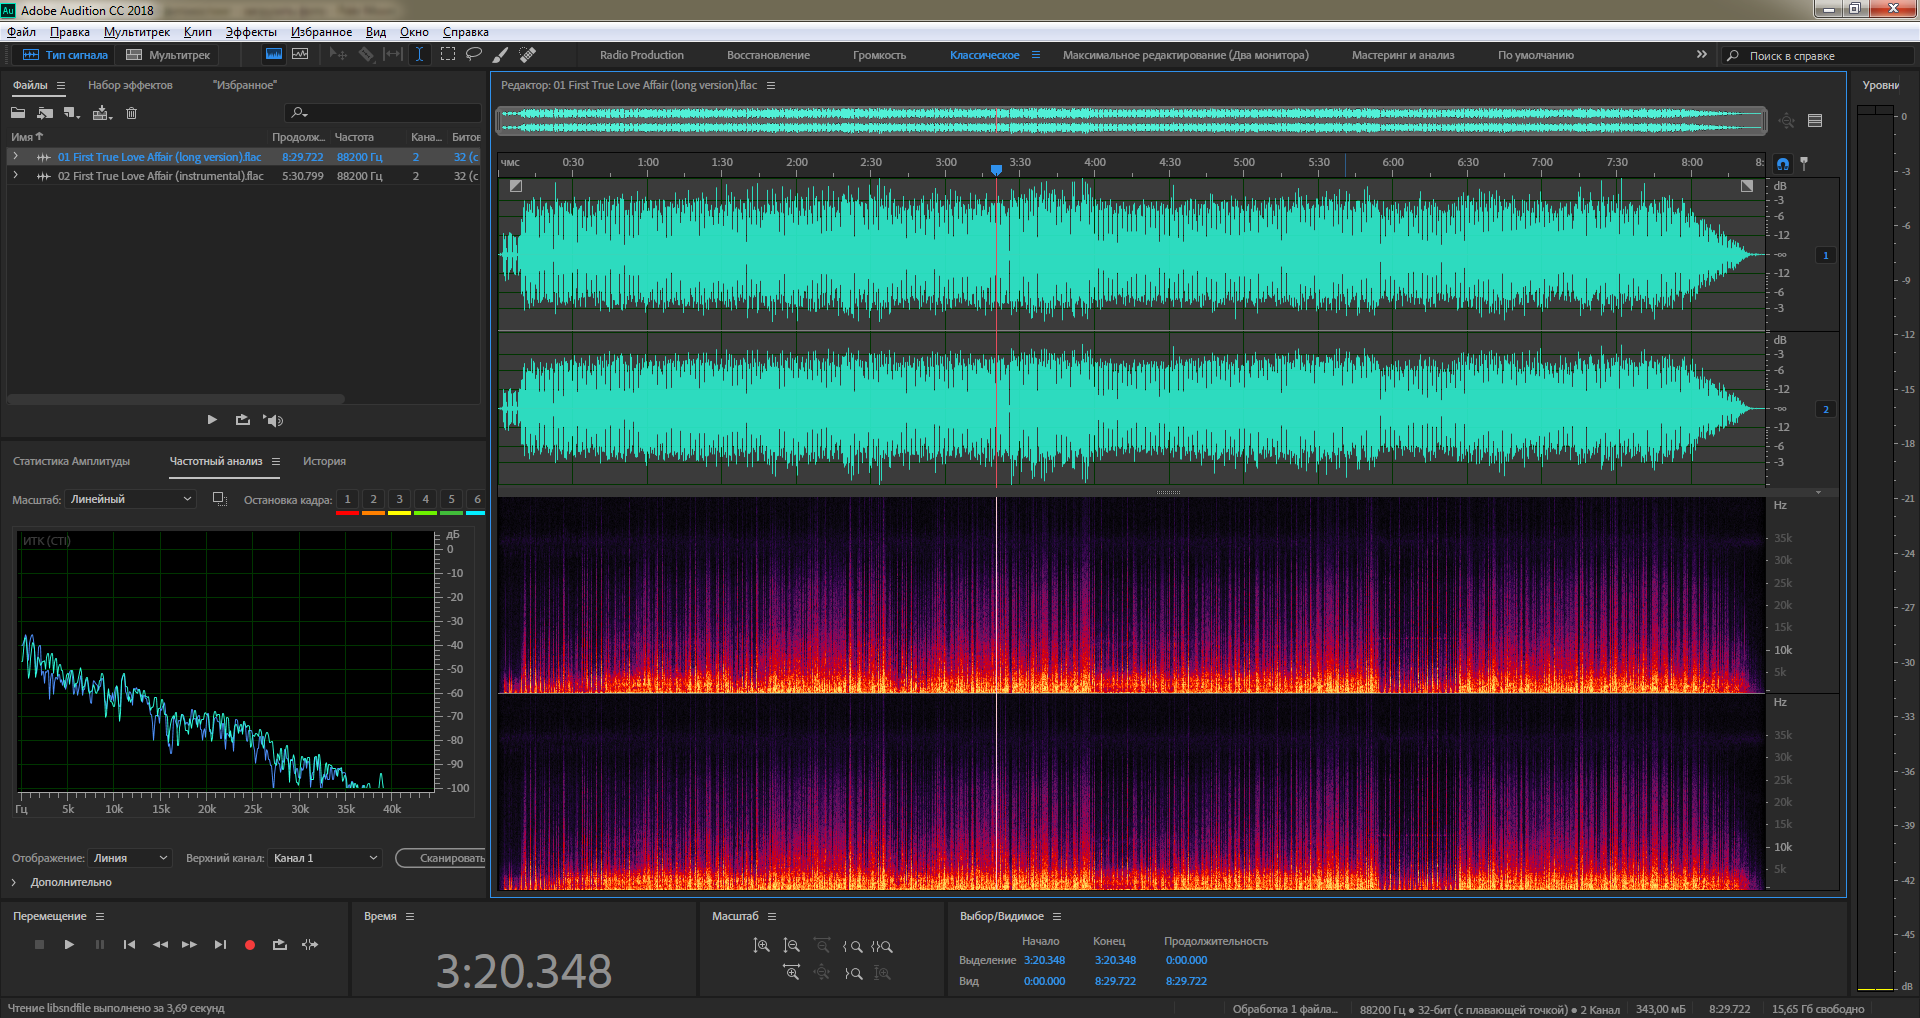This screenshot has width=1920, height=1018.
Task: Click the Zoom In at In Point icon
Action: (852, 945)
